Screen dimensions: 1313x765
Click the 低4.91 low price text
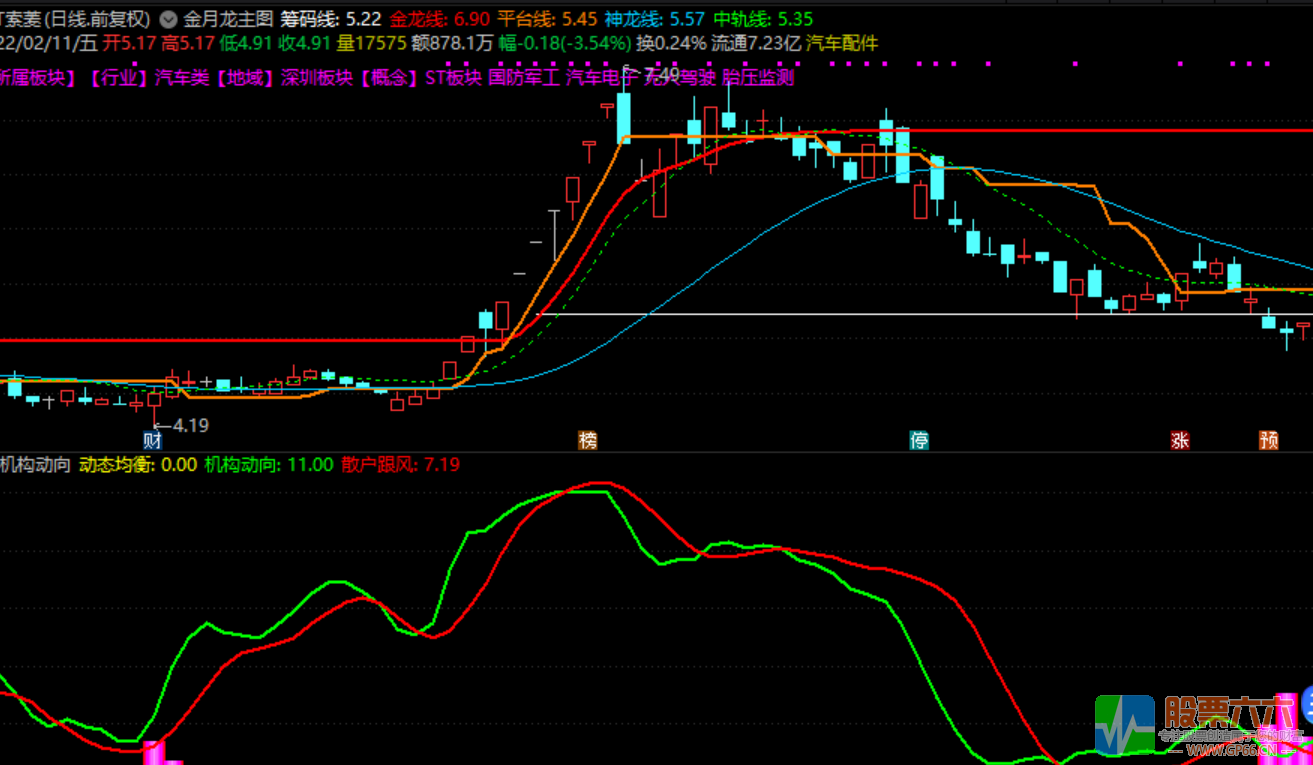click(x=246, y=43)
